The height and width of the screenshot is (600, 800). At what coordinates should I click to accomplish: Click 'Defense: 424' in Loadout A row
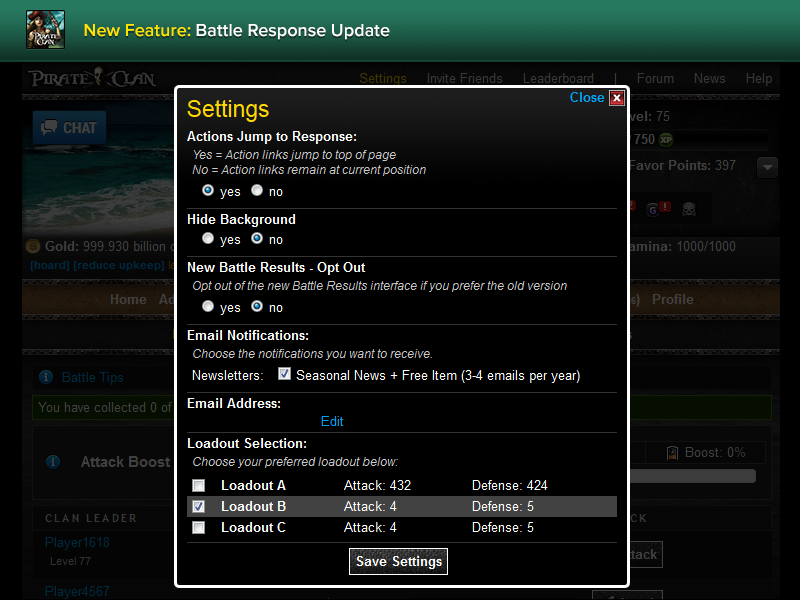[x=509, y=485]
